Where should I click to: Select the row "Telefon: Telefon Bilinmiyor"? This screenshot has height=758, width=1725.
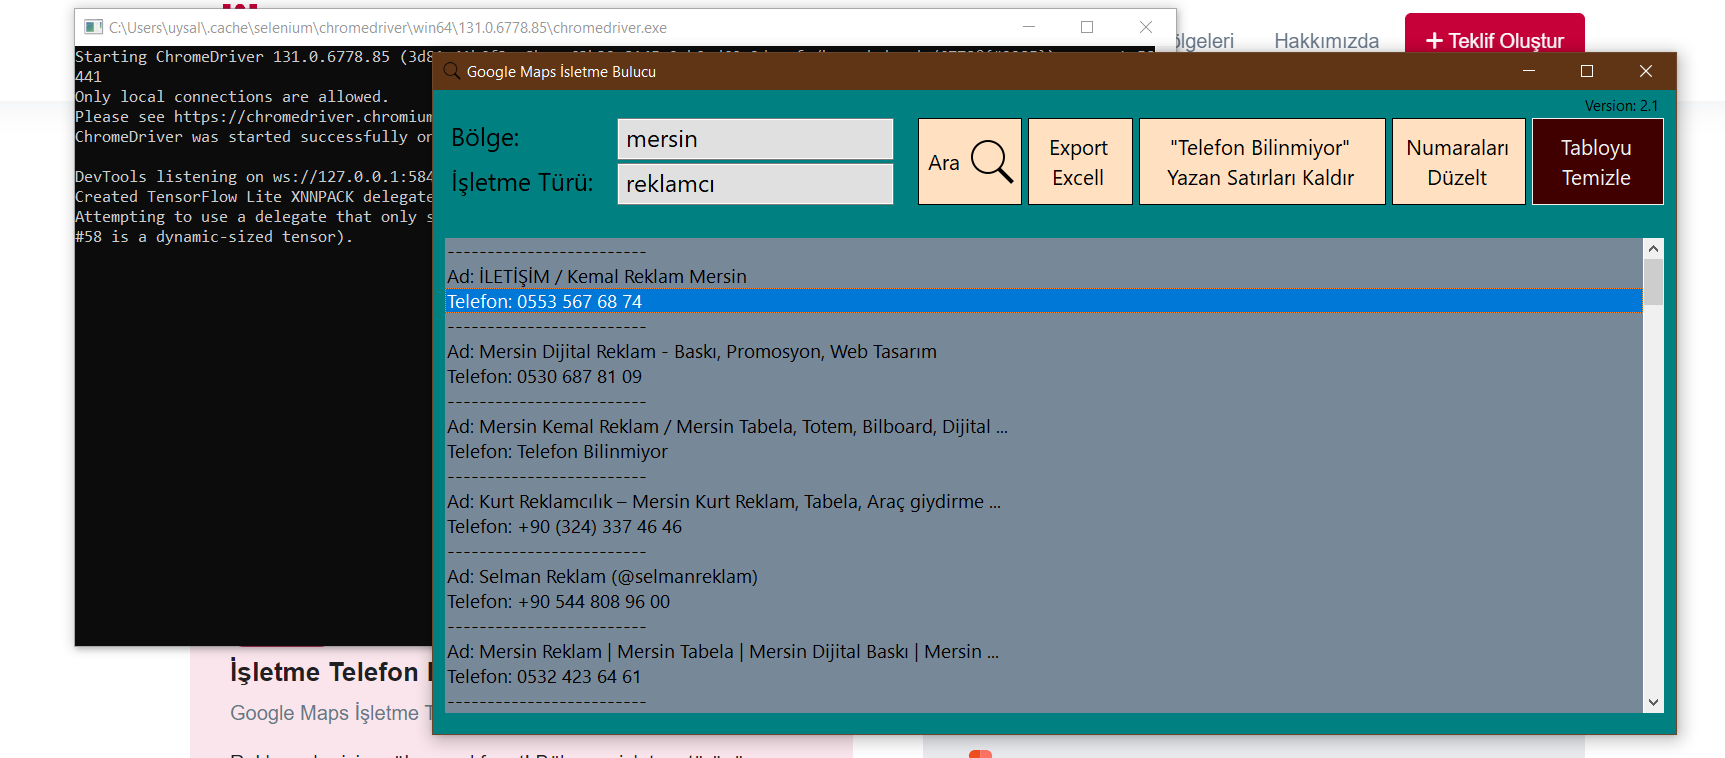click(1043, 451)
